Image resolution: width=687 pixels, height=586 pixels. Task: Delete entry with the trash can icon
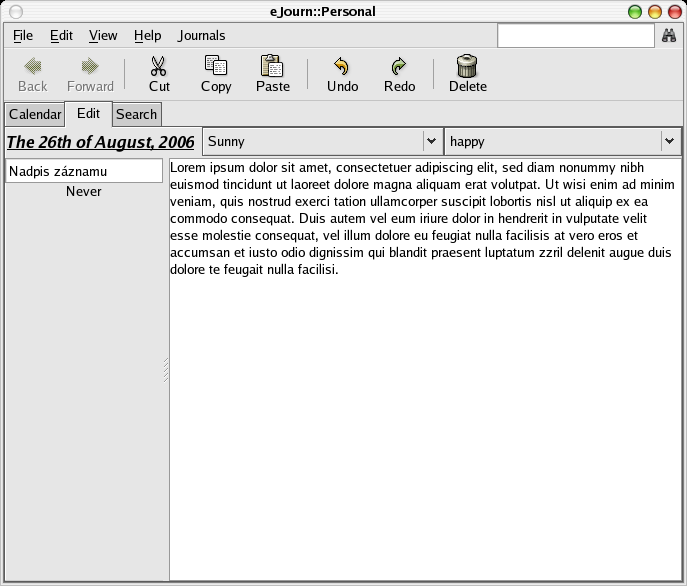coord(467,66)
